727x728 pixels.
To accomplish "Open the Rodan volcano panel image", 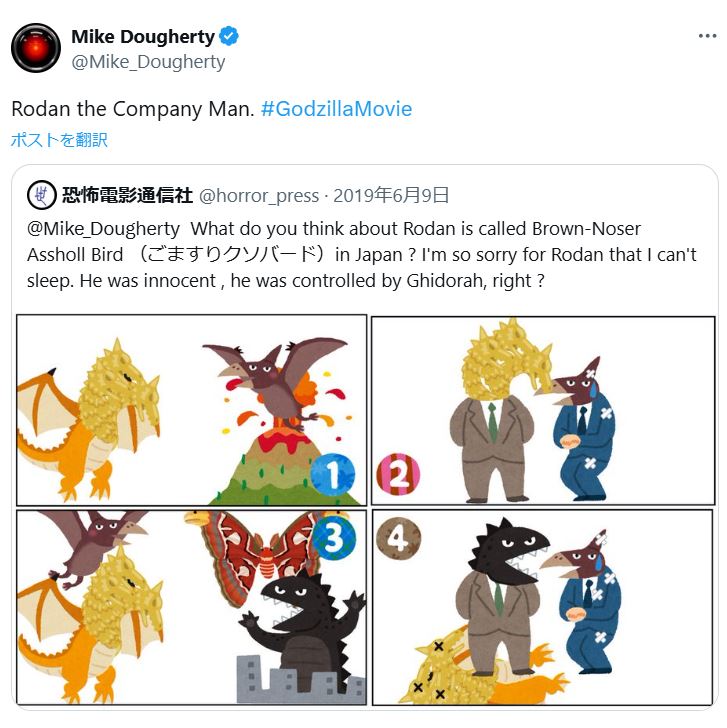I will pos(192,410).
